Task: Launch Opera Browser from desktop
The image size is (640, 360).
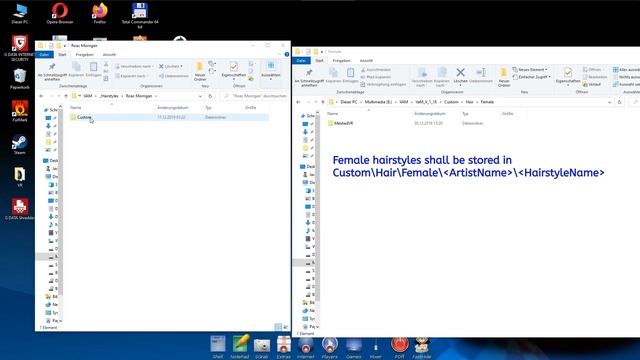Action: point(60,13)
